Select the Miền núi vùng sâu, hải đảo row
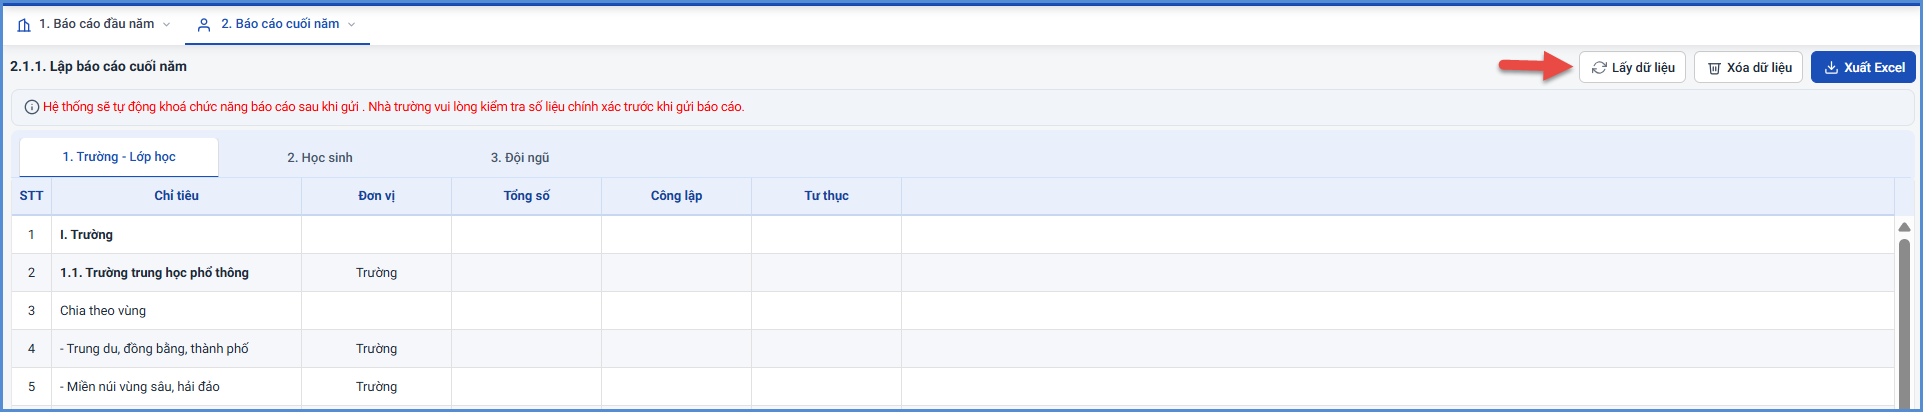The height and width of the screenshot is (412, 1923). (953, 387)
